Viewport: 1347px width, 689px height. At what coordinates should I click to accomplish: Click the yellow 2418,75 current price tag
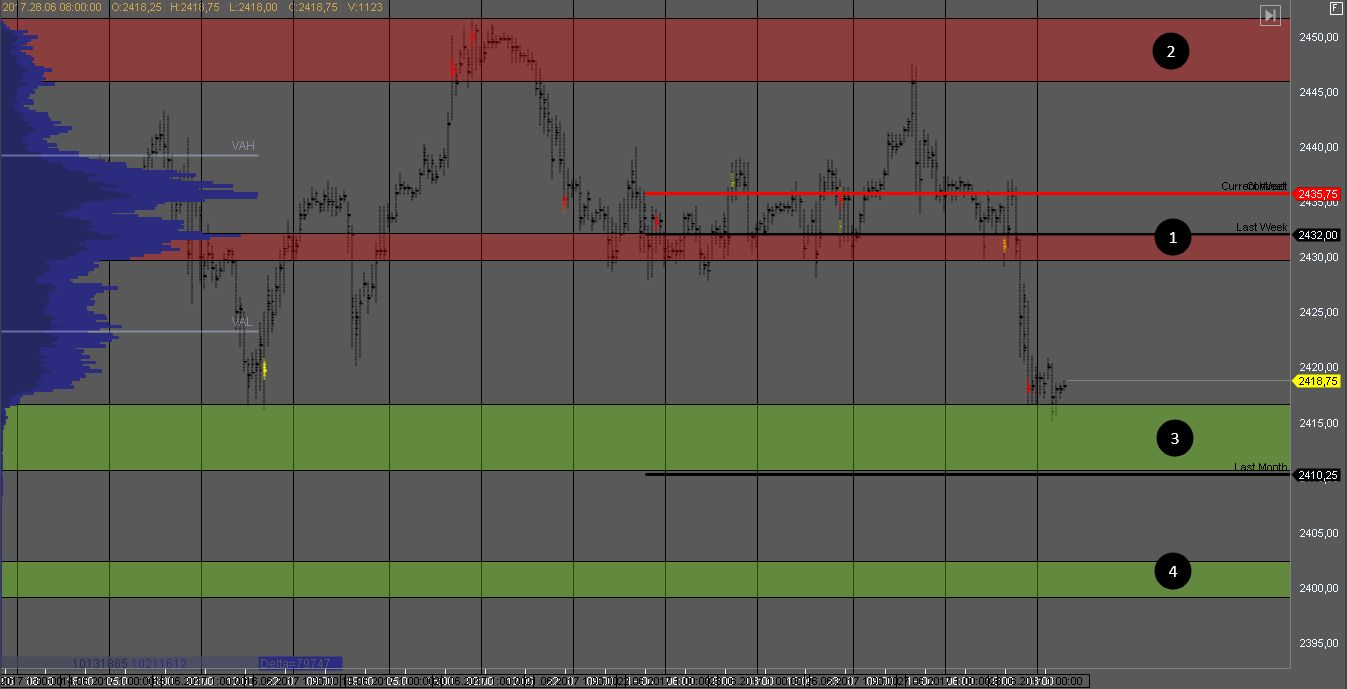(x=1316, y=382)
